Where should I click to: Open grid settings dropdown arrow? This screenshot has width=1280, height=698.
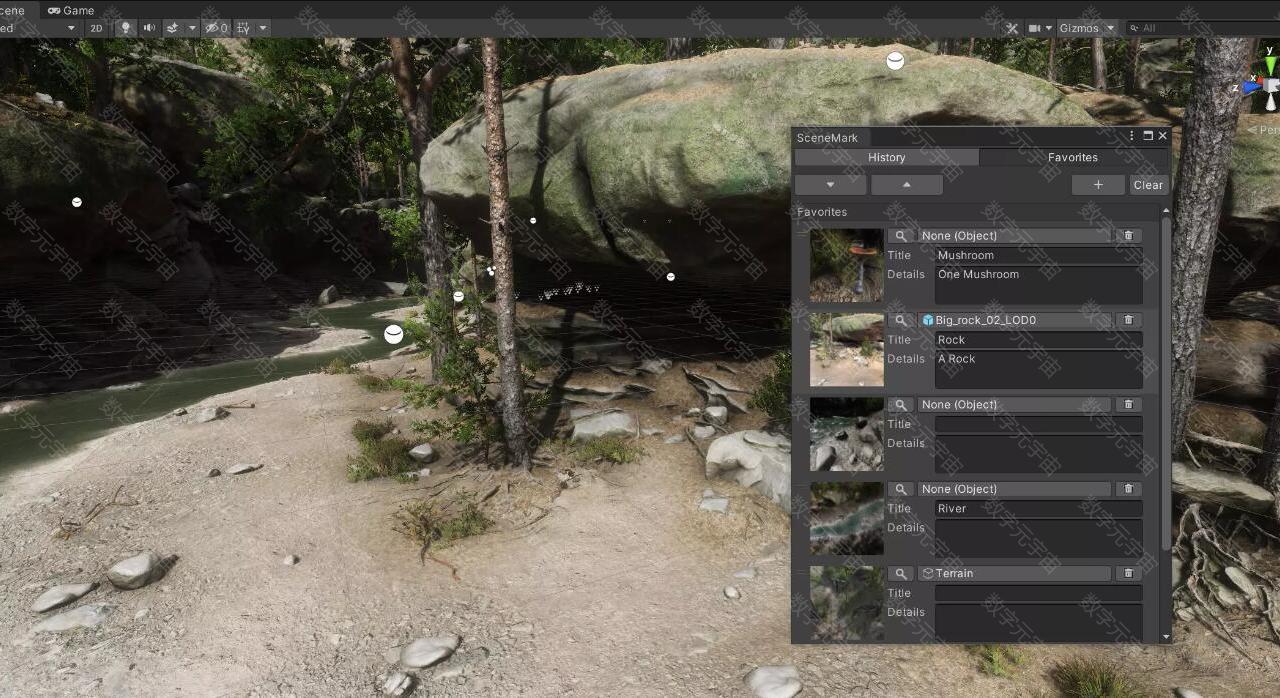263,28
